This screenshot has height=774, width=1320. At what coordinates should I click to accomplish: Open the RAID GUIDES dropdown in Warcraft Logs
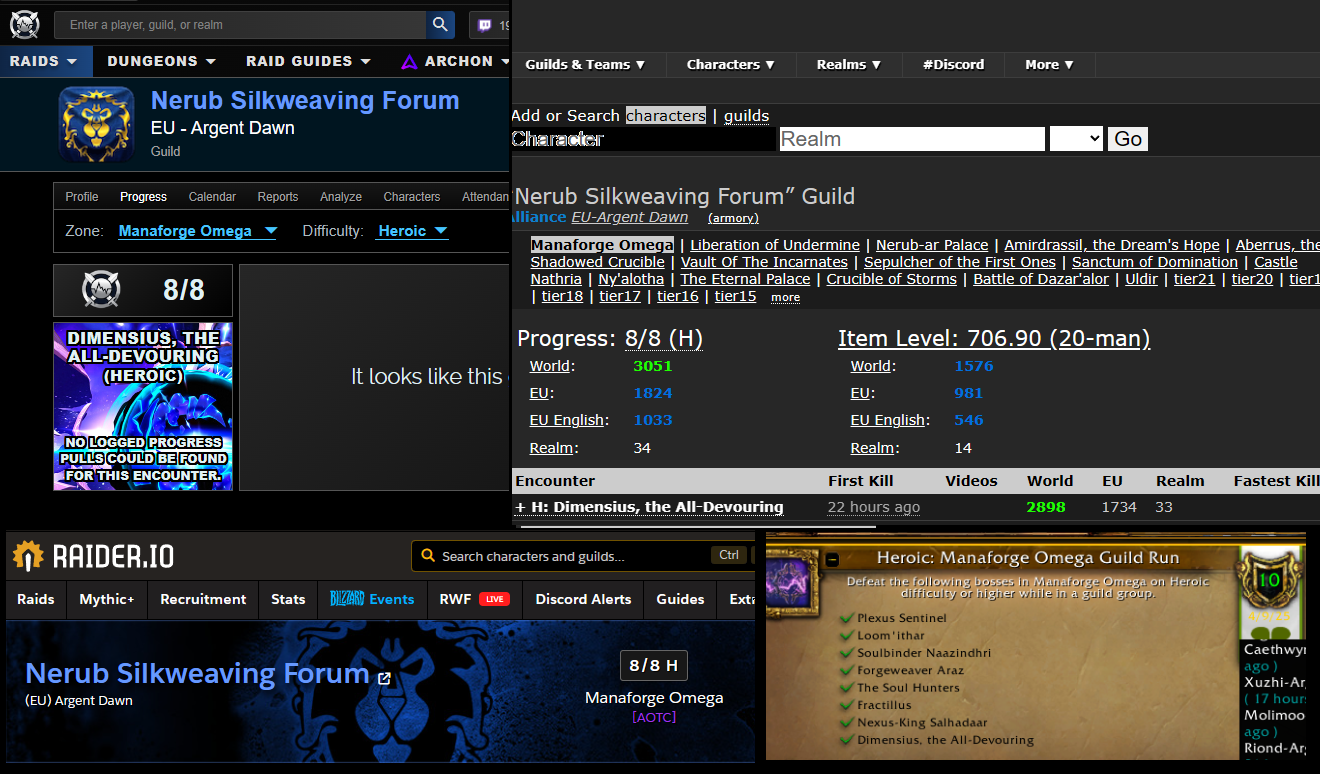309,61
